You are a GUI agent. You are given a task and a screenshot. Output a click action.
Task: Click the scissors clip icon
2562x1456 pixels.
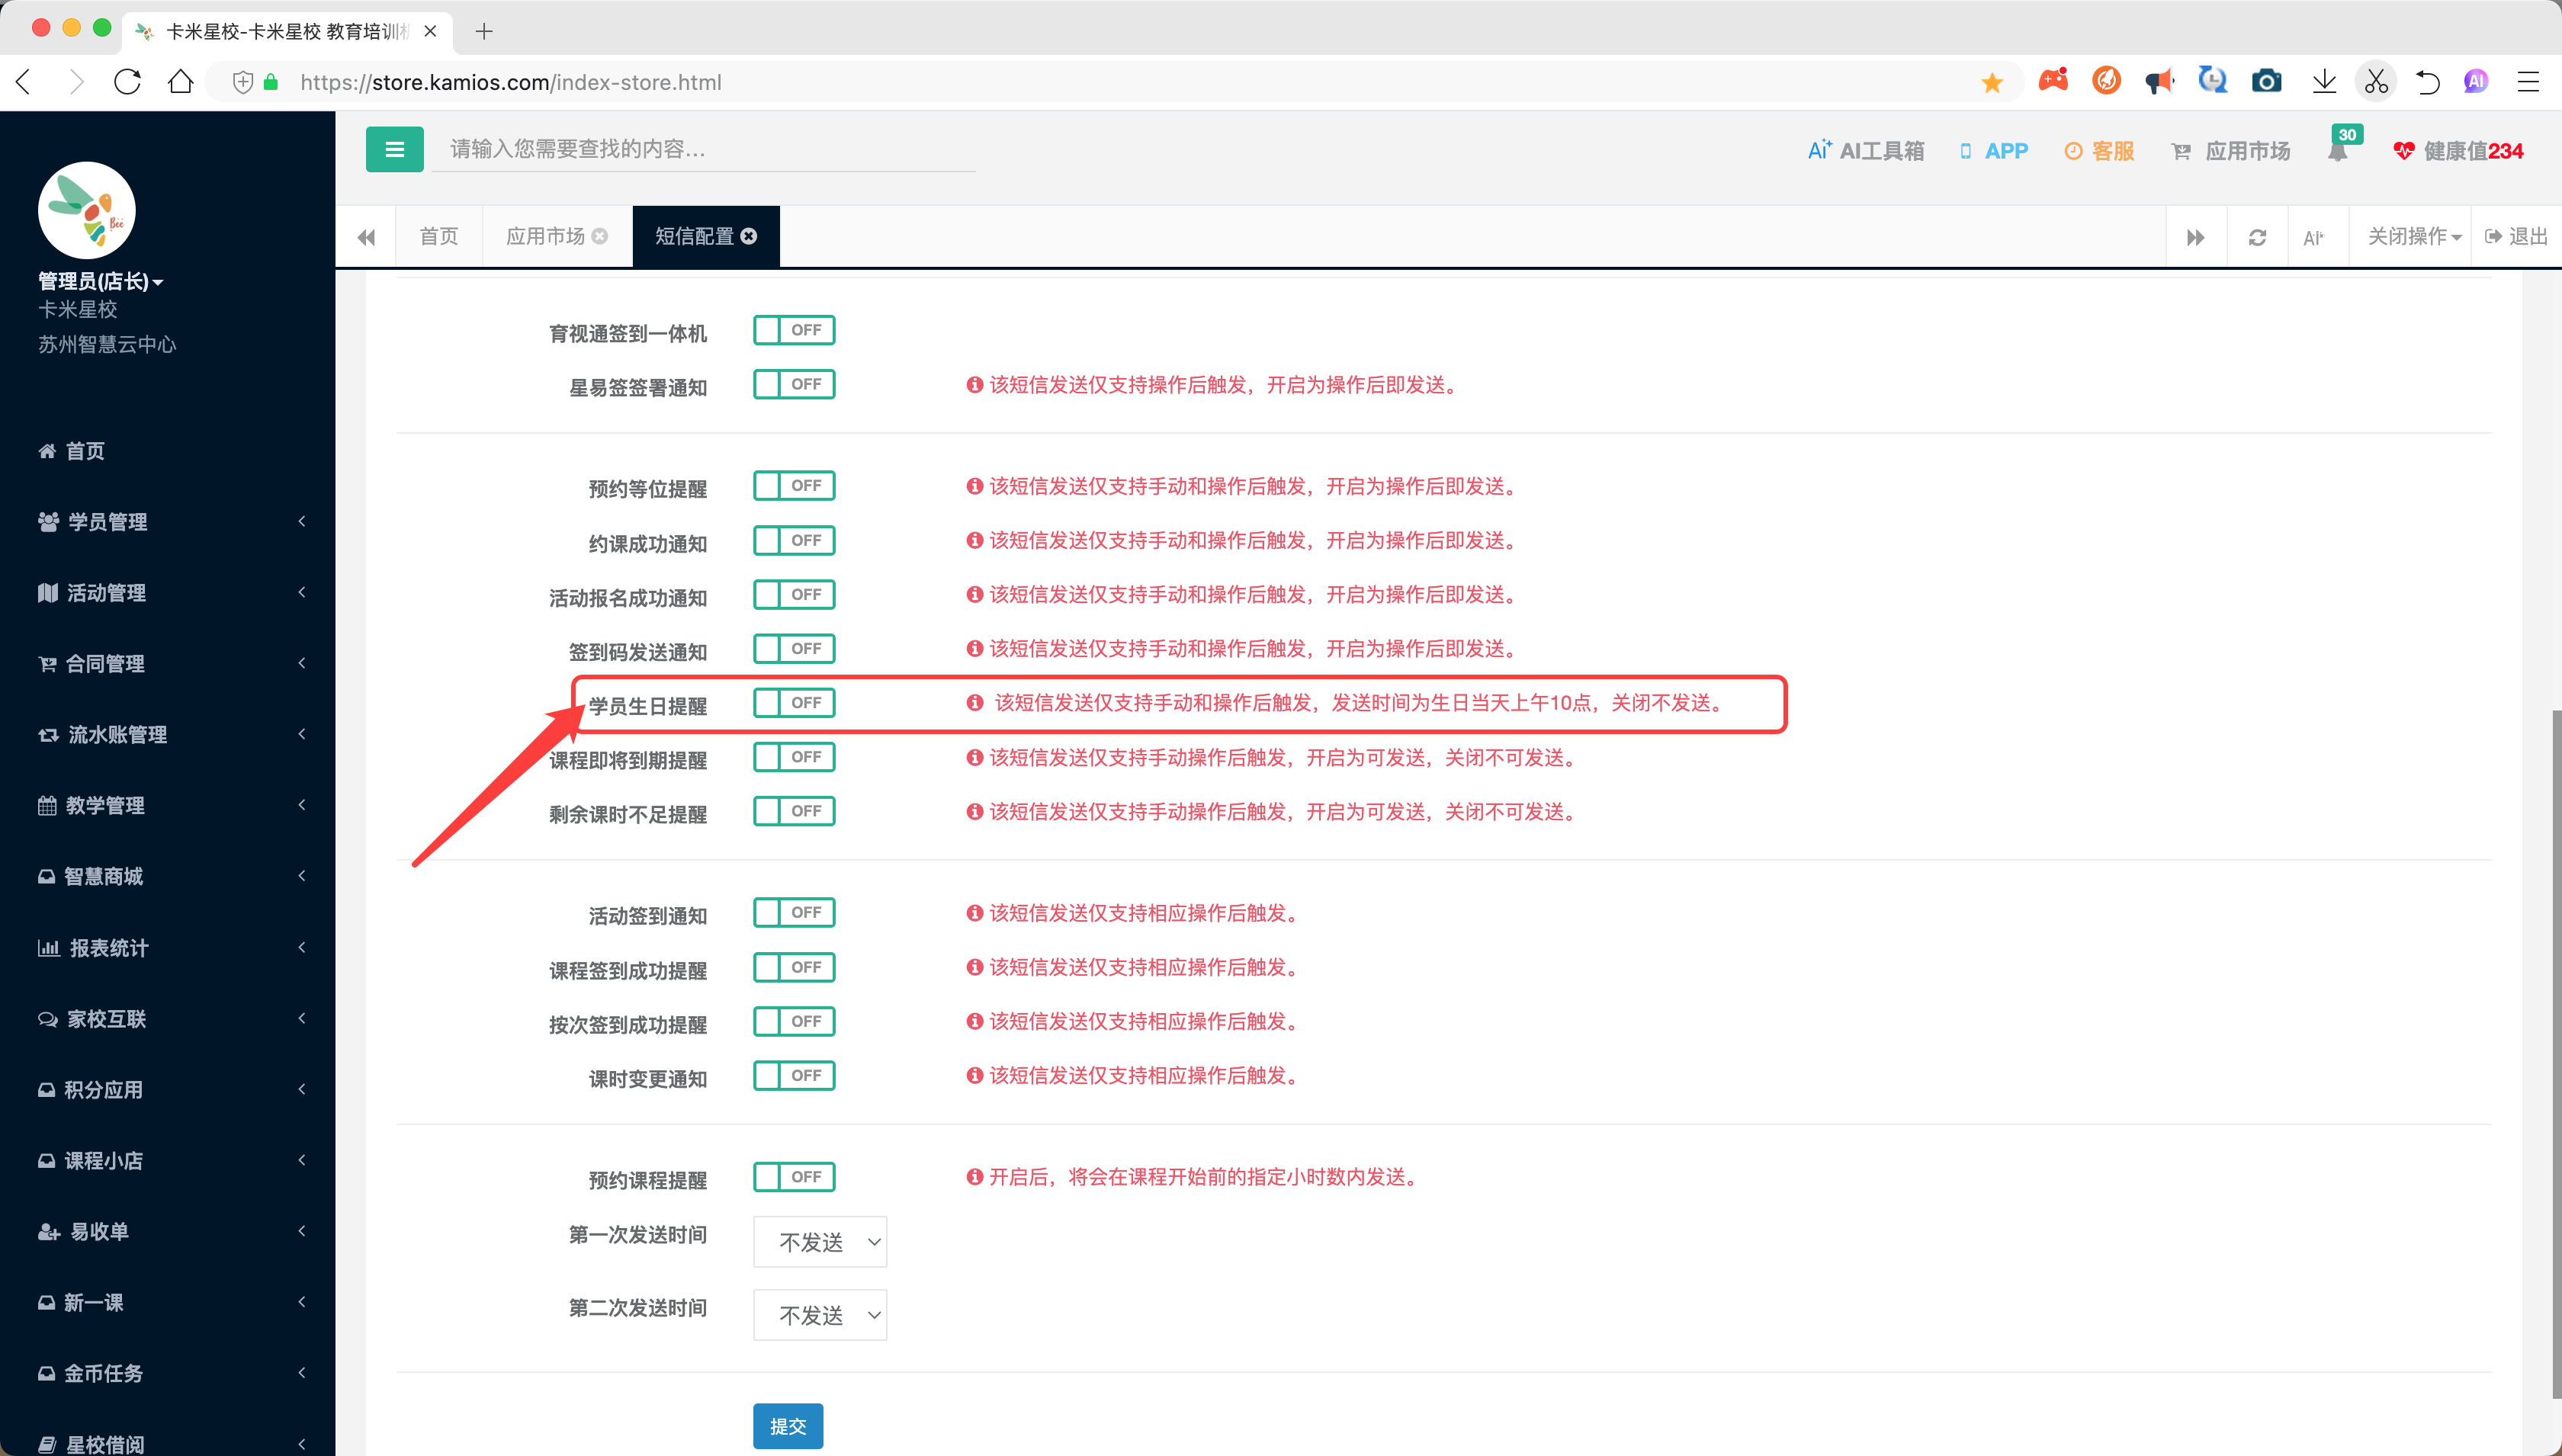(2376, 82)
